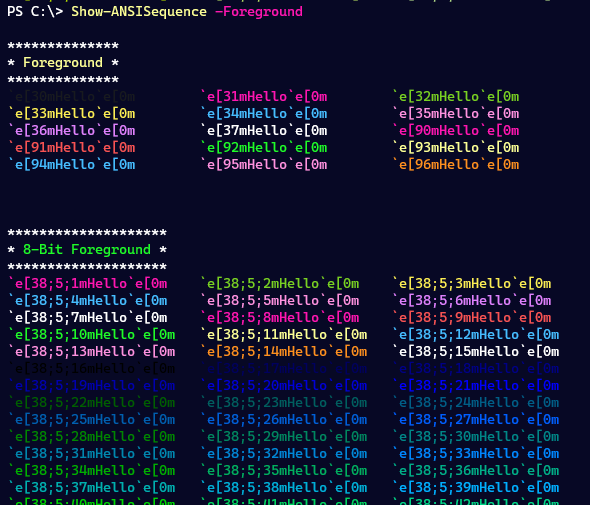The width and height of the screenshot is (590, 505).
Task: Click the `e[38;5;21mHello sample line
Action: [476, 386]
